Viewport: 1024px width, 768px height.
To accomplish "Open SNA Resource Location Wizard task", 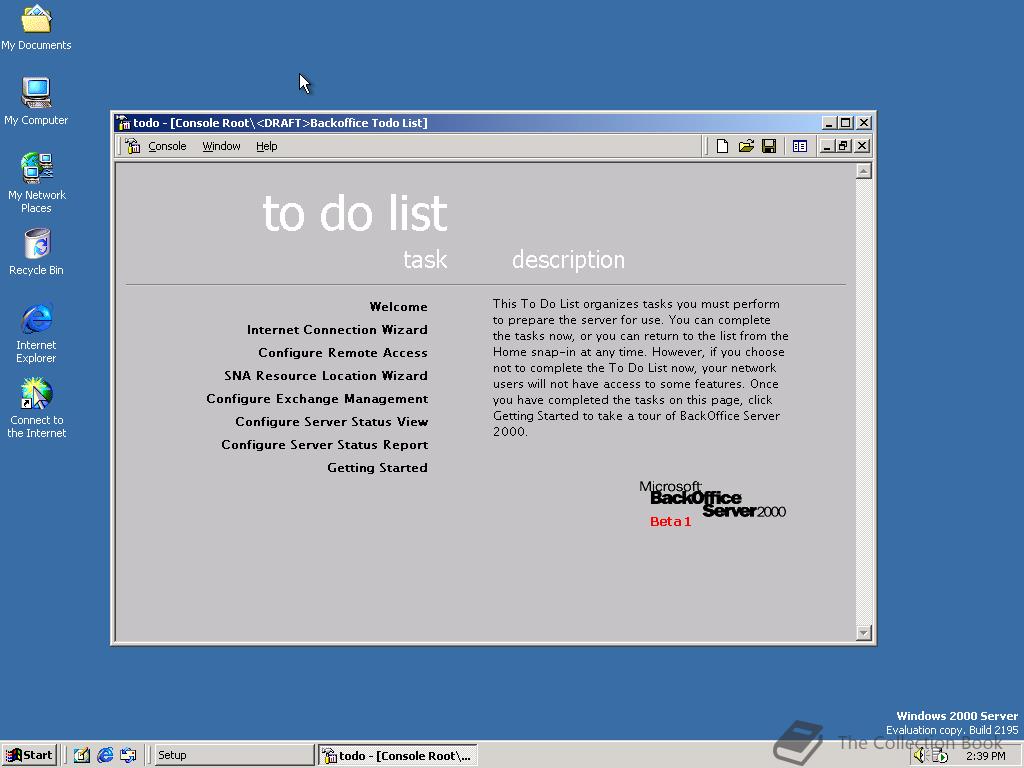I will (326, 376).
